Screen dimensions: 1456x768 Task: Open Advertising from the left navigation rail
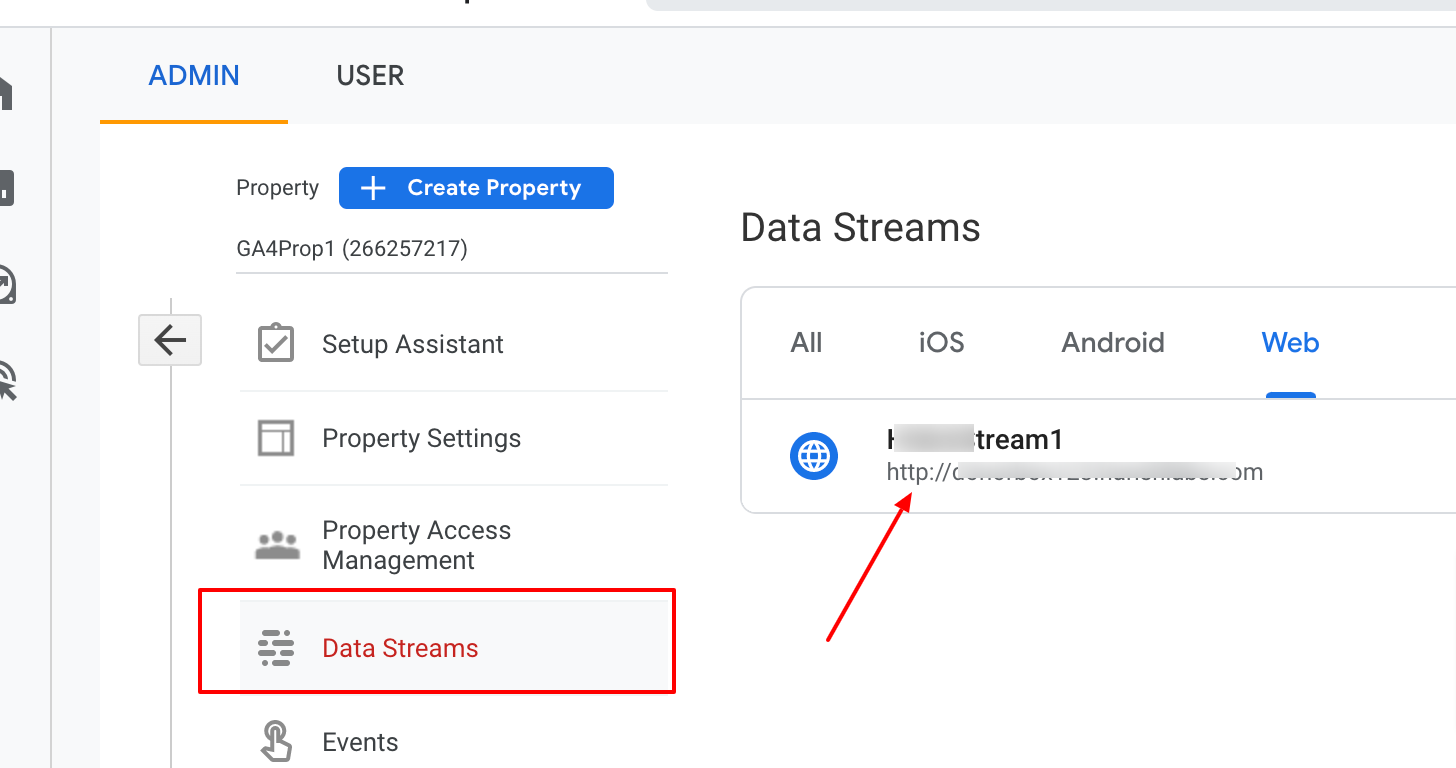coord(6,381)
